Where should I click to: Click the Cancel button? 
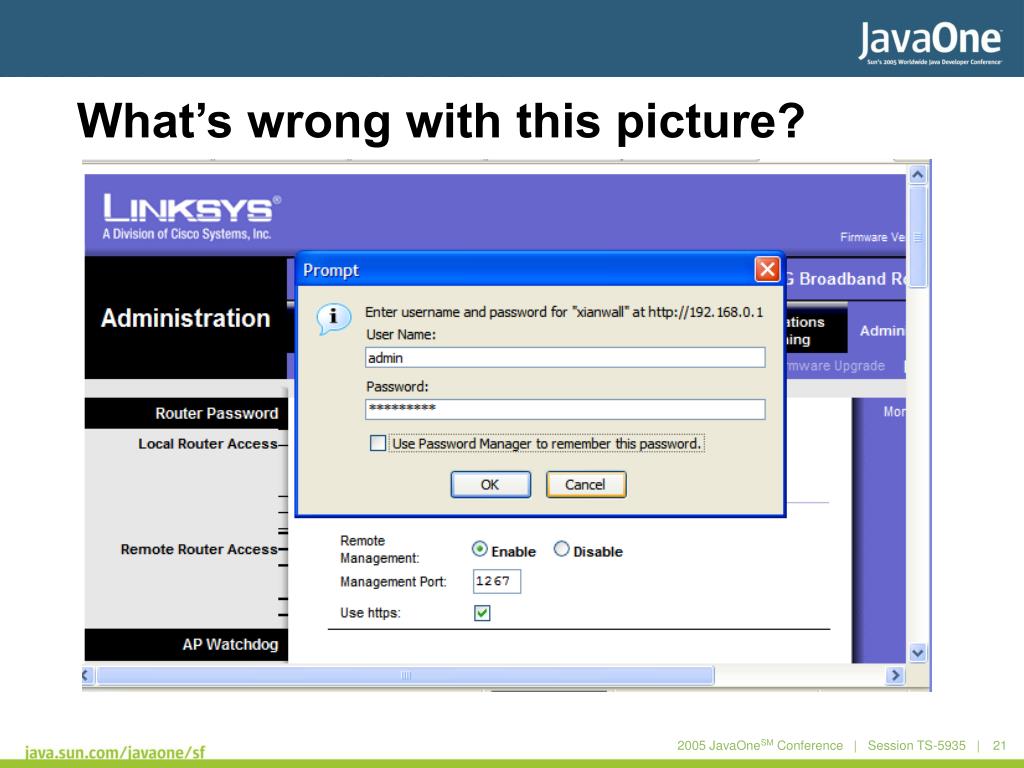tap(586, 485)
